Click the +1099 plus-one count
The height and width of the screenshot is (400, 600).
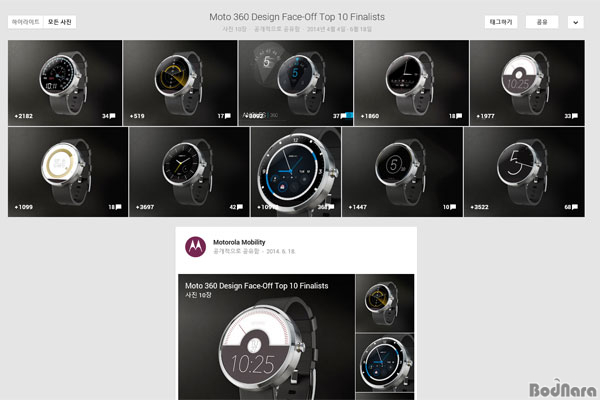pyautogui.click(x=24, y=207)
